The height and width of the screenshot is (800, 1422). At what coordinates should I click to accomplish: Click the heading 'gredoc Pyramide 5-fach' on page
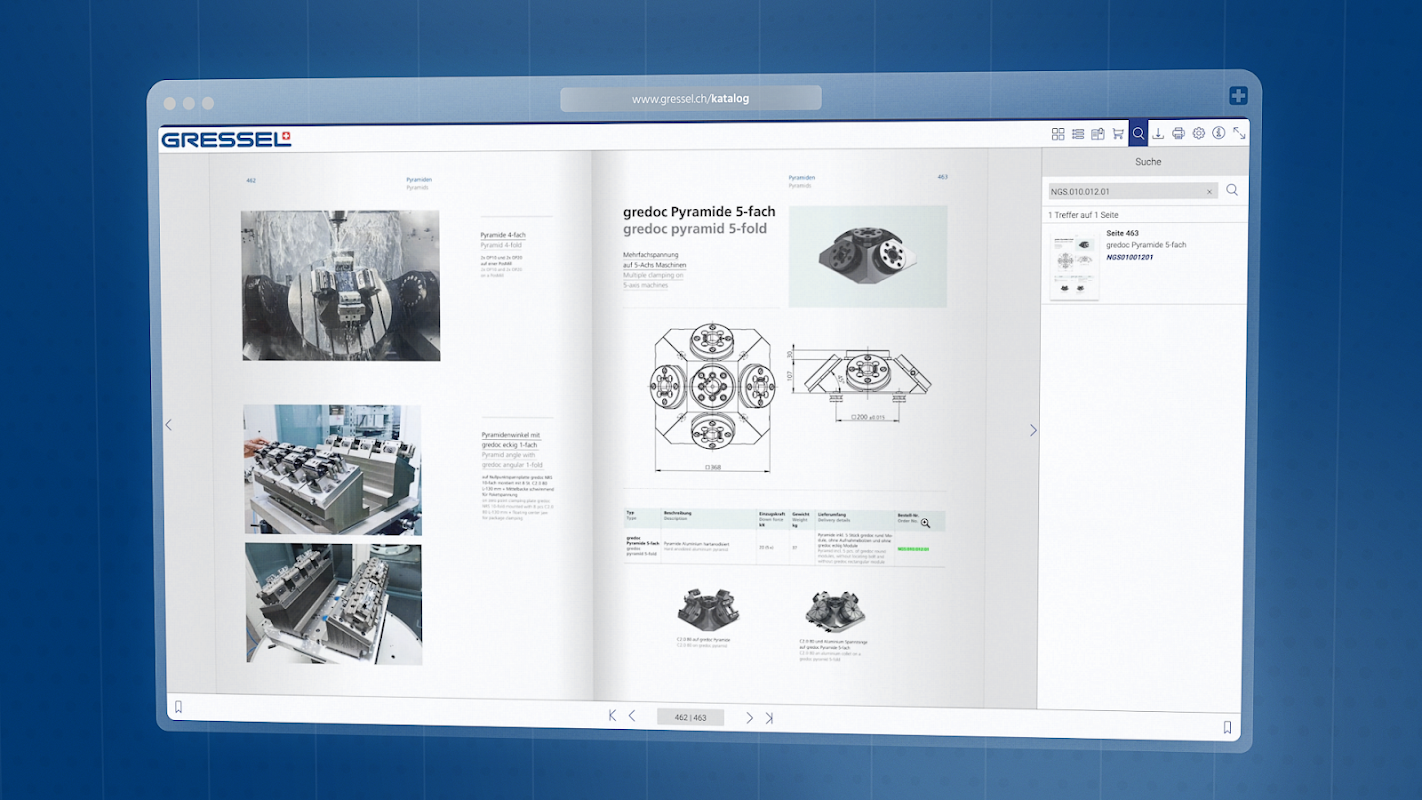point(699,212)
